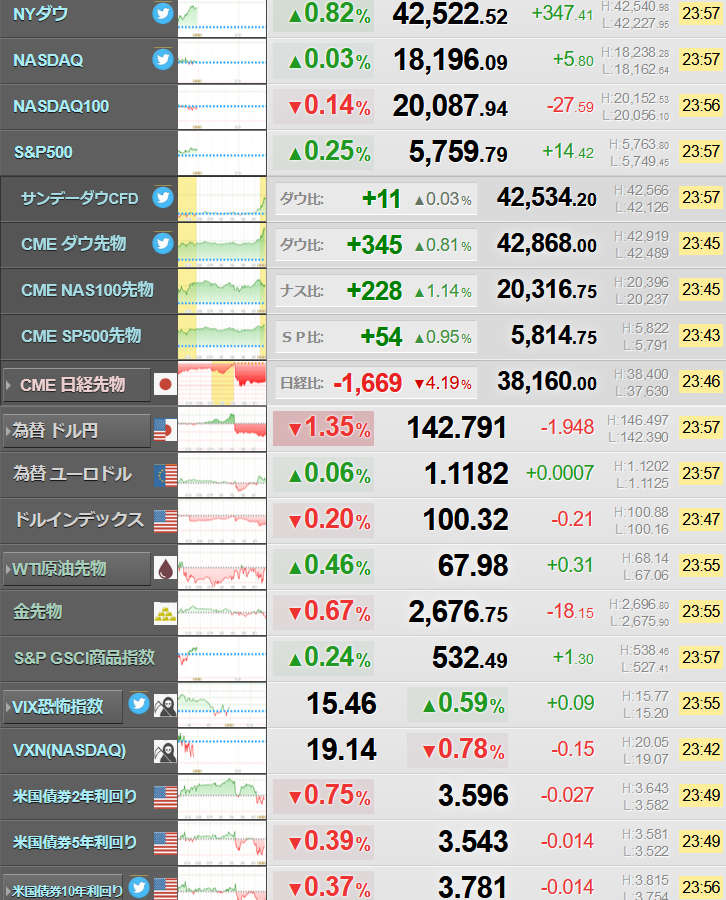Open Twitter icon on the NYダウ row

click(163, 13)
